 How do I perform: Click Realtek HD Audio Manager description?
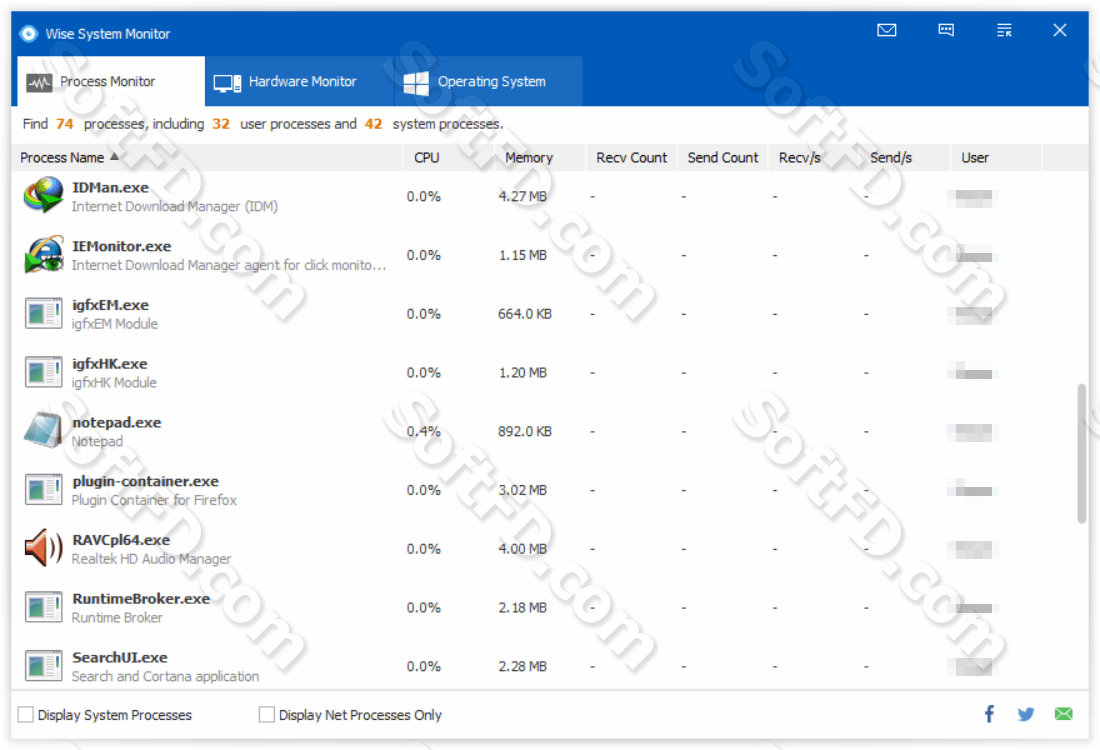[x=152, y=558]
